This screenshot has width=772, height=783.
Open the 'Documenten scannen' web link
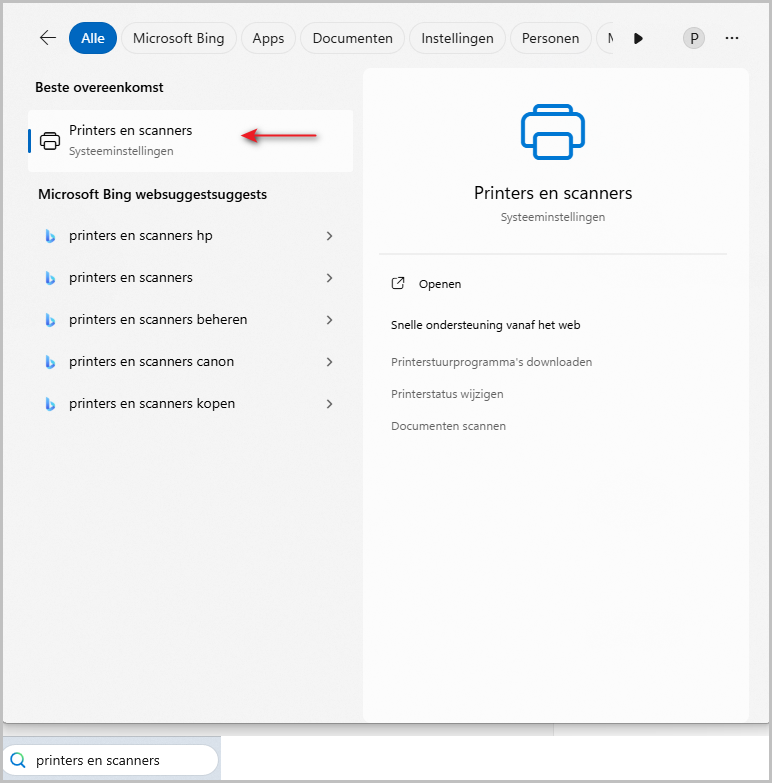(x=448, y=426)
